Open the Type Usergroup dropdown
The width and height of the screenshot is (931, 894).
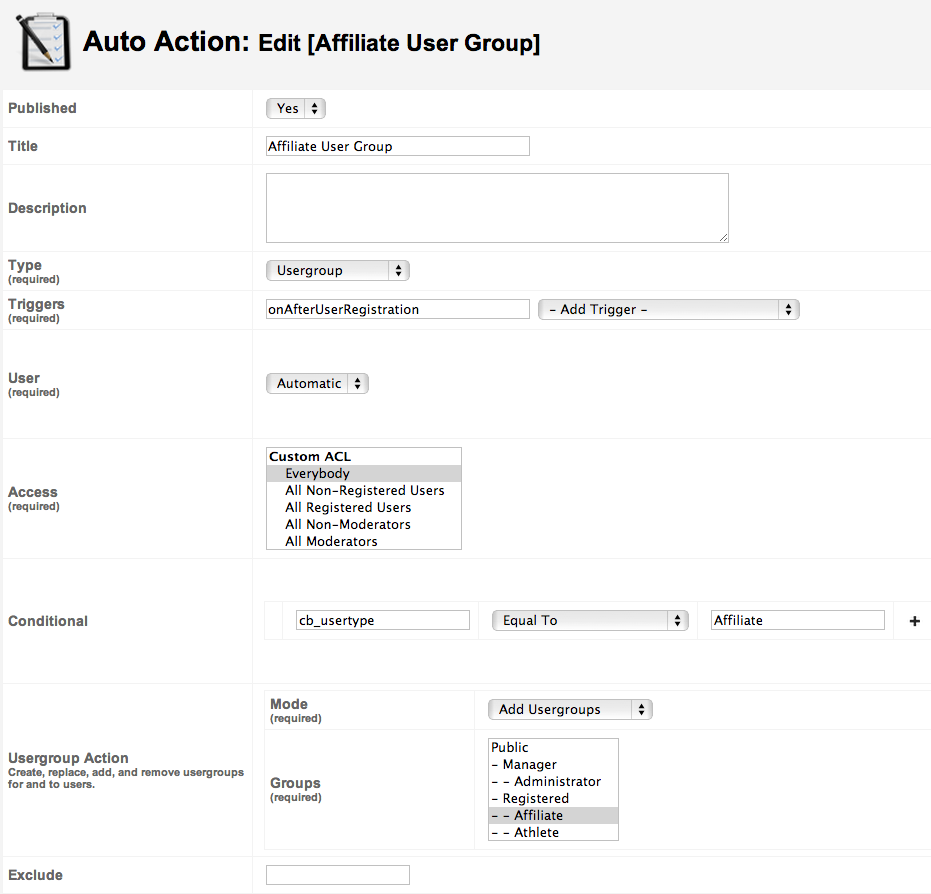[x=338, y=271]
